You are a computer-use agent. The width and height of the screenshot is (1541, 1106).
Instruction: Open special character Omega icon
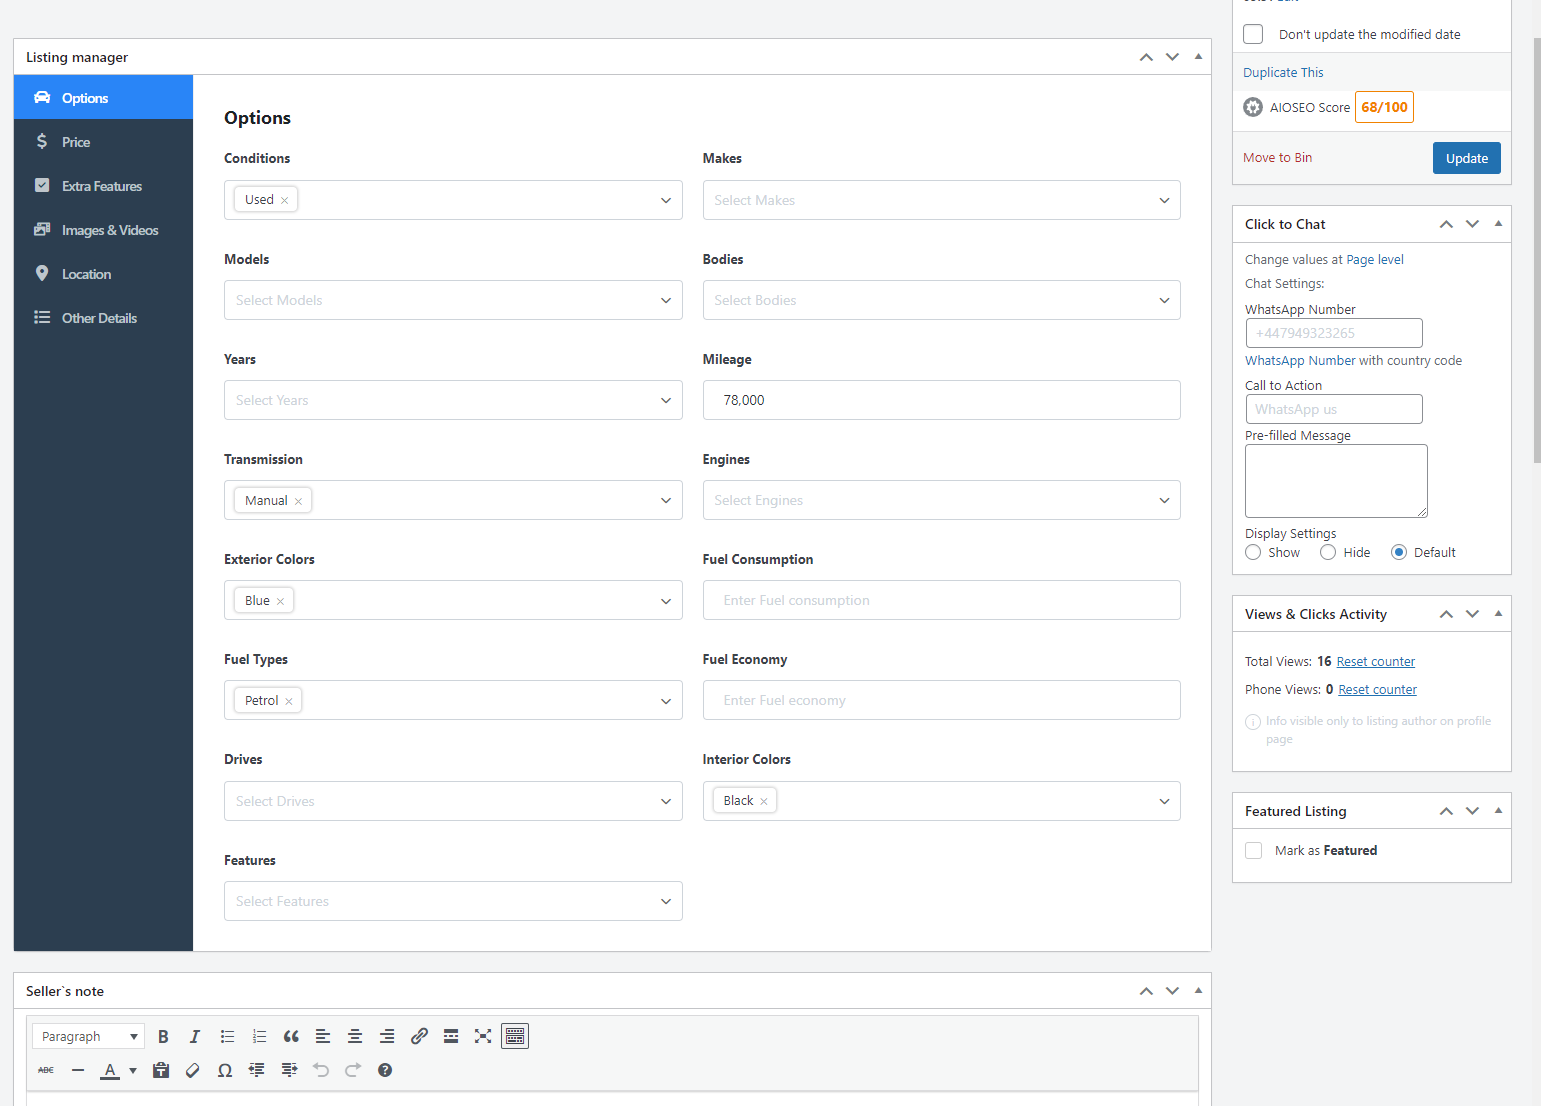[x=225, y=1070]
